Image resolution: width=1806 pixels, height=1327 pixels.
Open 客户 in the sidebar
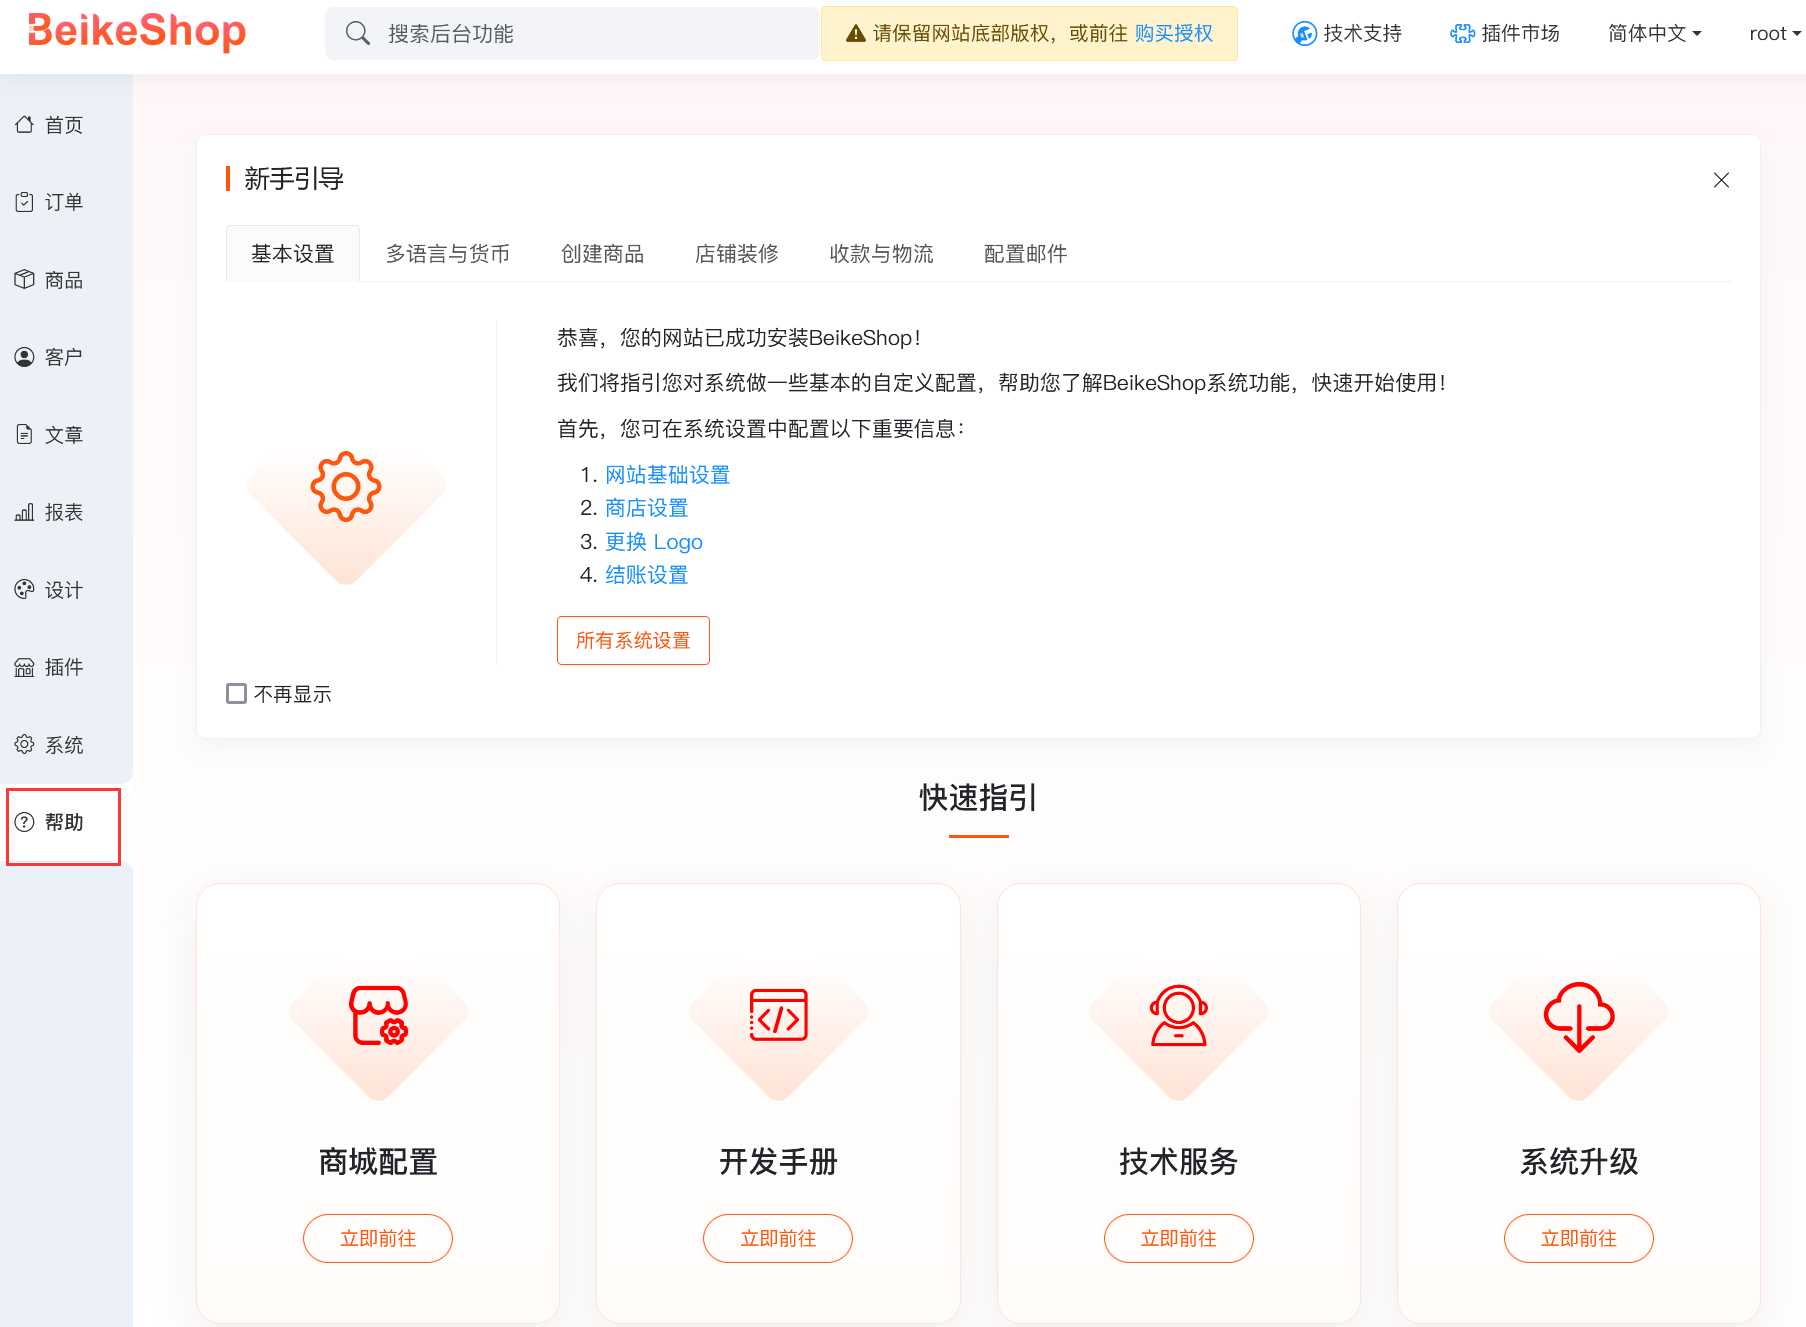pyautogui.click(x=64, y=357)
